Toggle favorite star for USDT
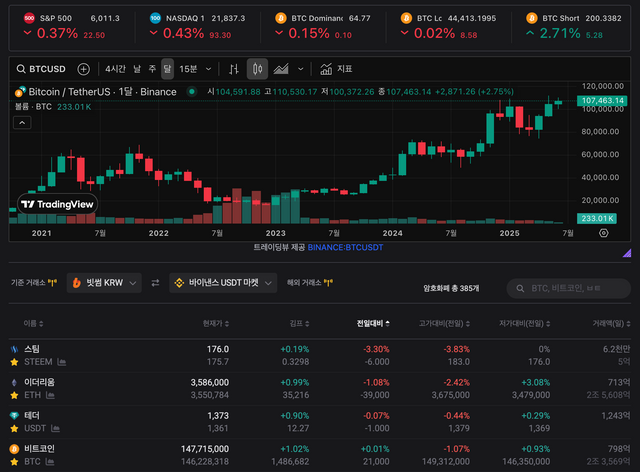Image resolution: width=640 pixels, height=472 pixels. pyautogui.click(x=14, y=428)
